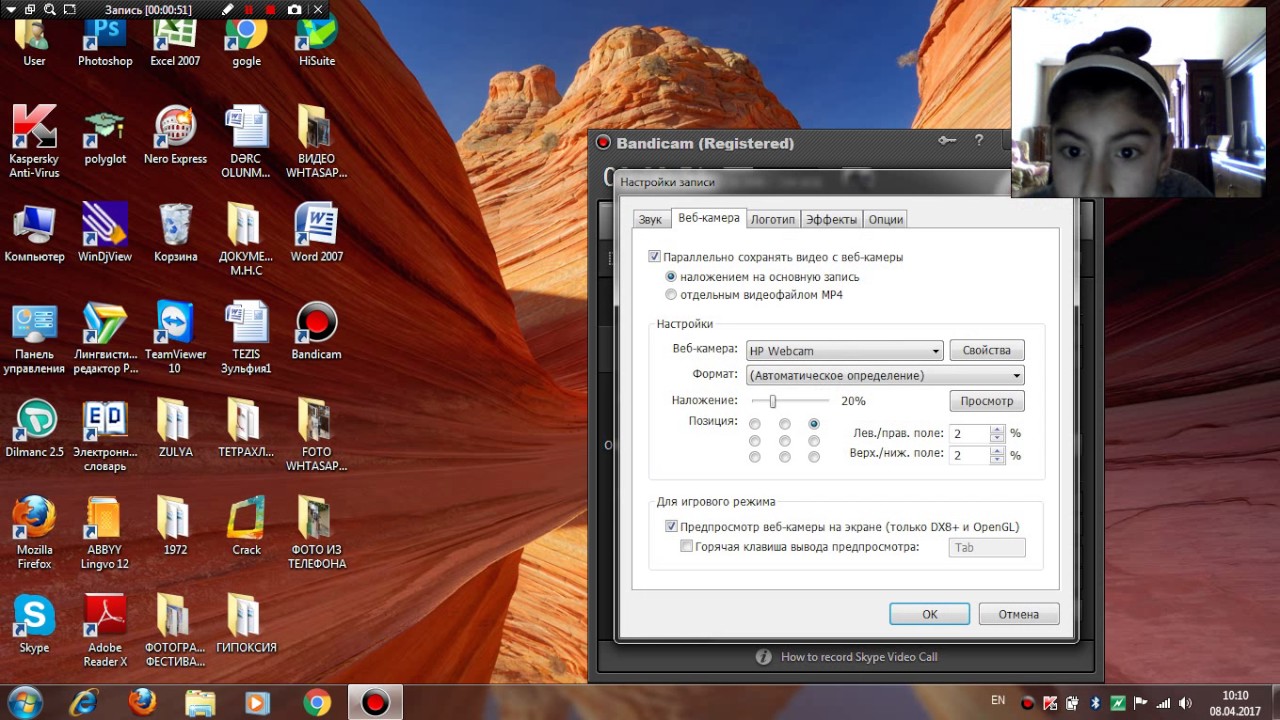
Task: Open Adobe Reader X desktop shortcut
Action: pyautogui.click(x=105, y=630)
